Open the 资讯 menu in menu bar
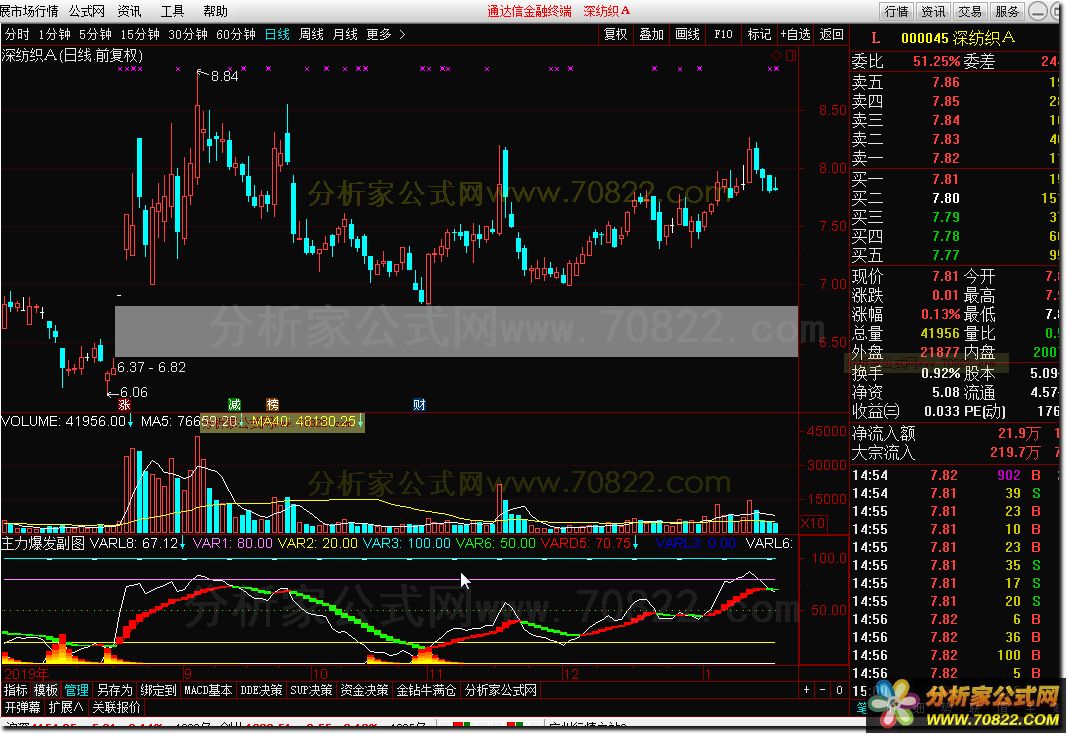This screenshot has height=735, width=1068. click(x=129, y=11)
